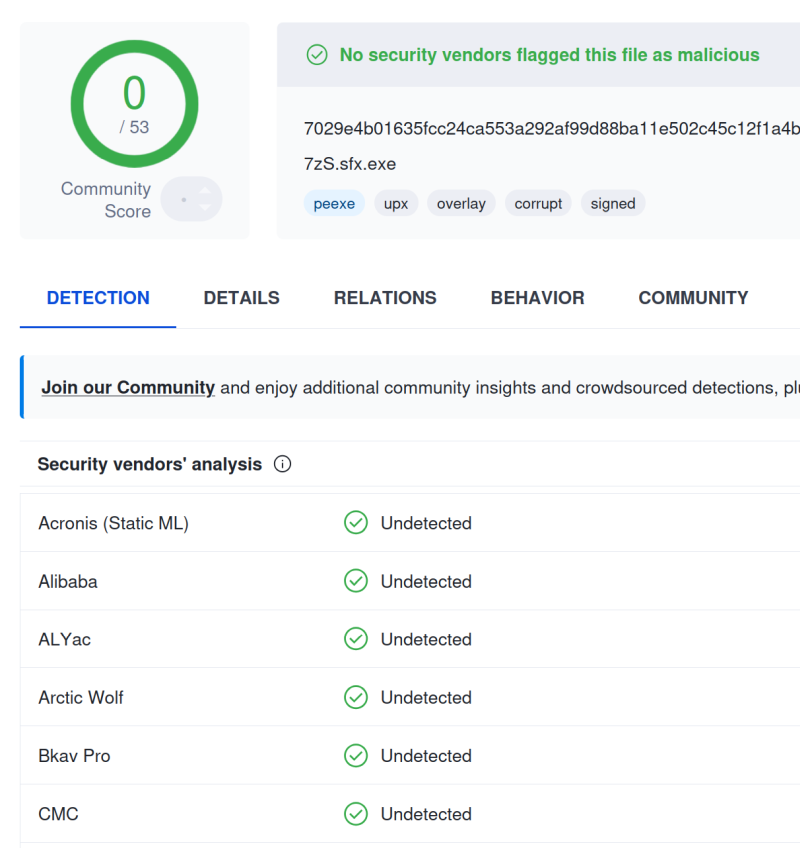
Task: Click the green check icon in the malicious banner
Action: pyautogui.click(x=317, y=55)
